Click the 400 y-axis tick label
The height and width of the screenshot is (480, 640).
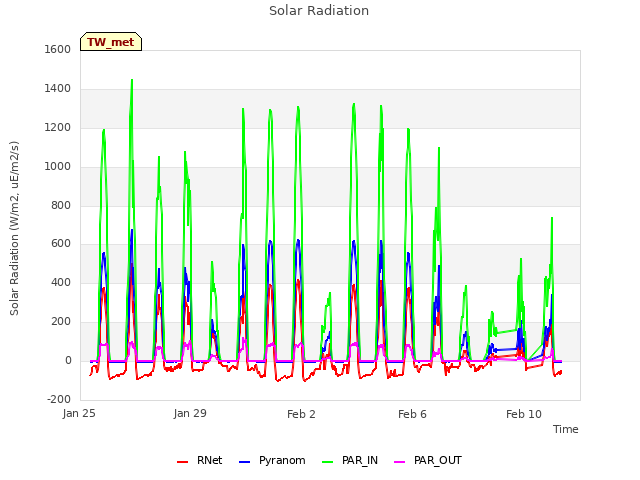click(61, 282)
